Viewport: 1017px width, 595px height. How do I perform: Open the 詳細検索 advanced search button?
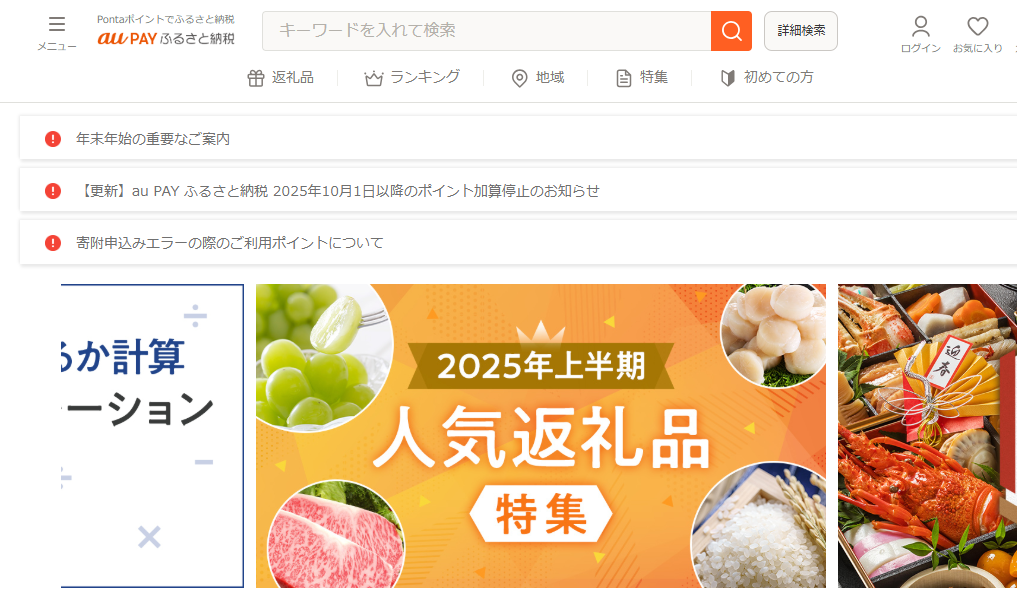pyautogui.click(x=800, y=30)
